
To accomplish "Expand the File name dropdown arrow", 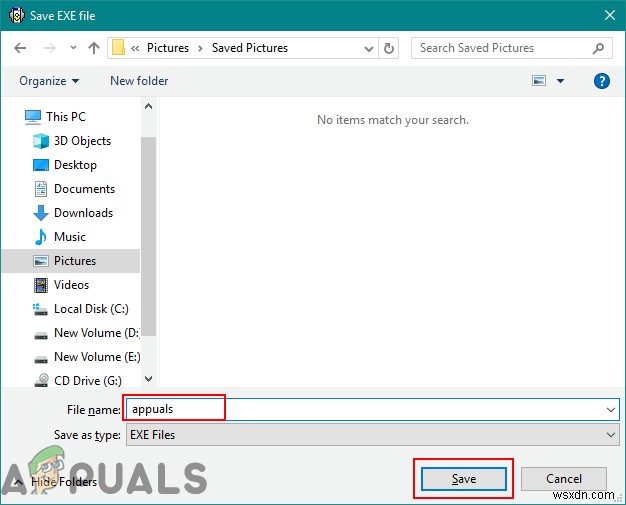I will [x=610, y=410].
